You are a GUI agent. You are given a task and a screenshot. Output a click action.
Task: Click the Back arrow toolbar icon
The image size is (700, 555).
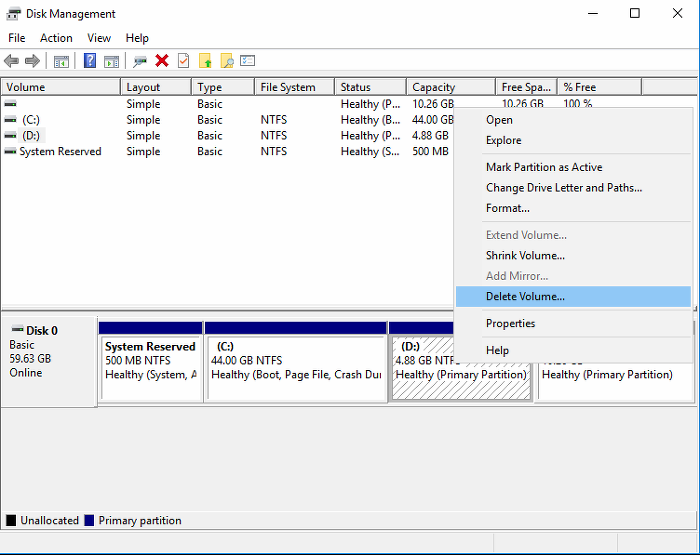pyautogui.click(x=11, y=61)
